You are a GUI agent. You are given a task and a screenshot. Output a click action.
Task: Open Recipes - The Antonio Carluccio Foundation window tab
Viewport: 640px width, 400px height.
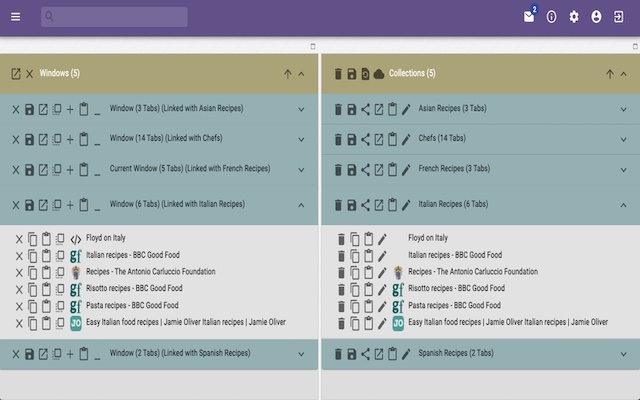click(x=151, y=271)
